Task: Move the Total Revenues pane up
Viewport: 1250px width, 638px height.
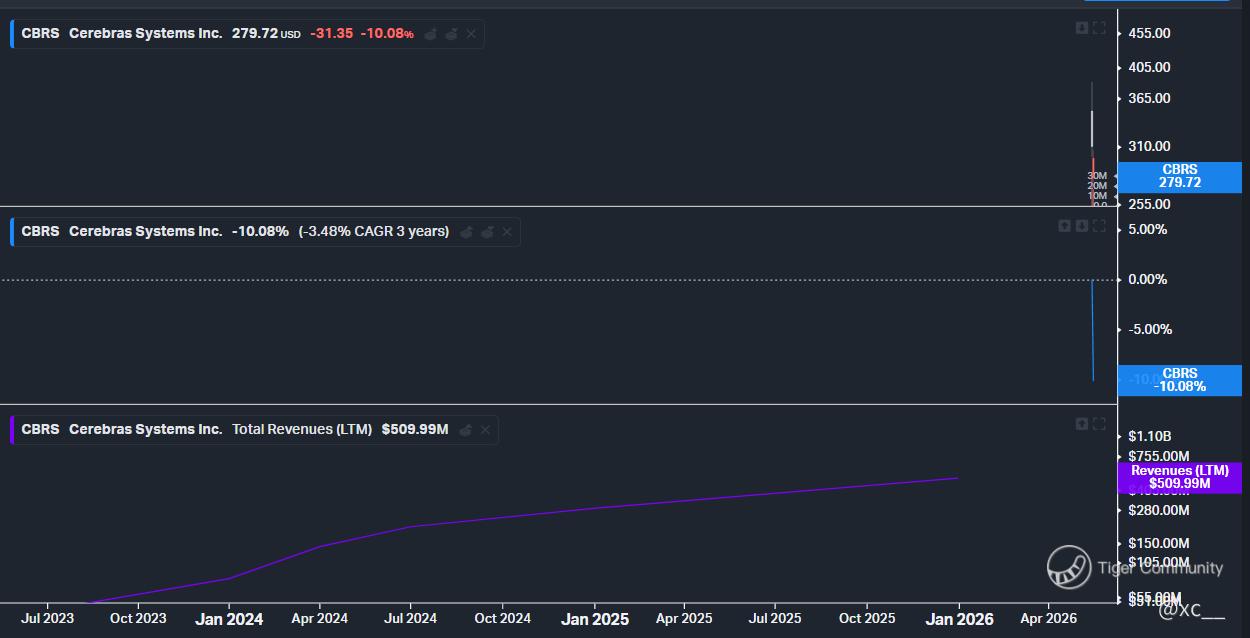Action: click(x=1081, y=424)
